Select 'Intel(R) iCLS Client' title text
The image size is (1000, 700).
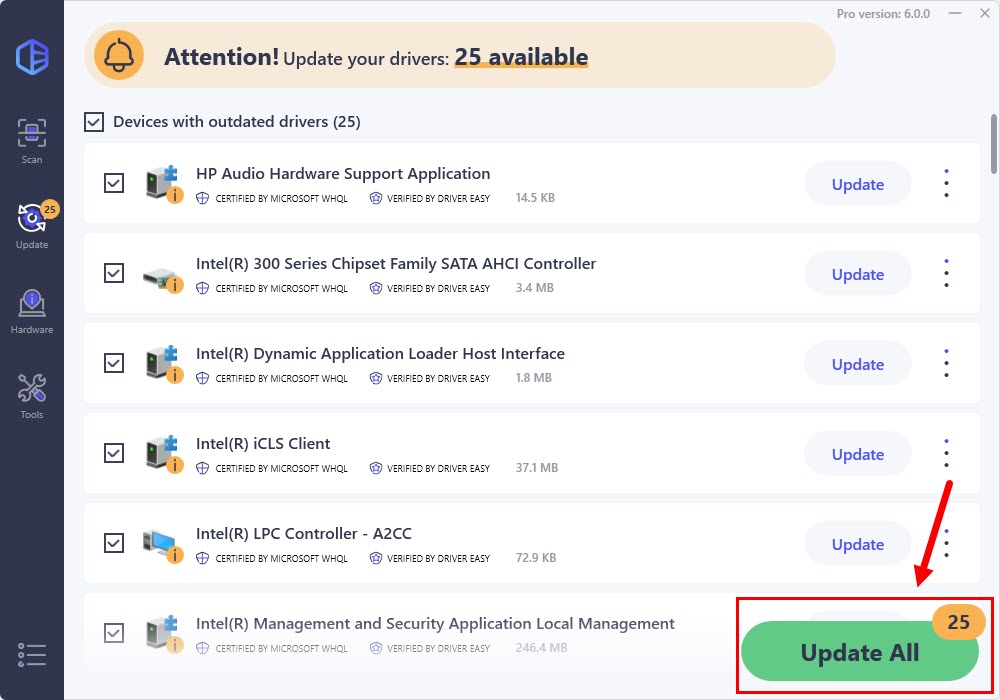point(263,444)
